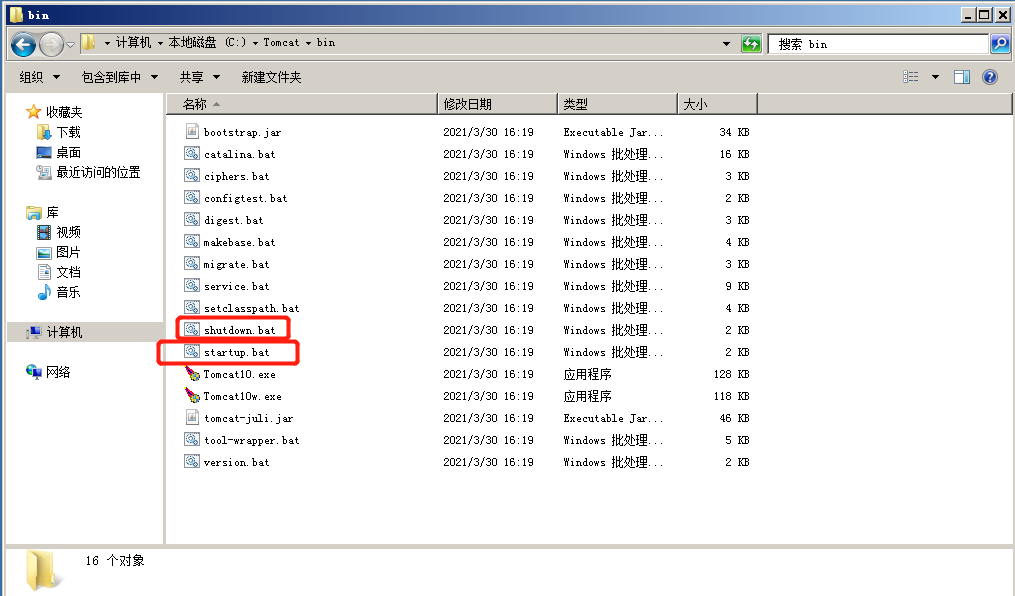Select the Tomcat10.exe application icon
Viewport: 1015px width, 596px height.
coord(193,374)
